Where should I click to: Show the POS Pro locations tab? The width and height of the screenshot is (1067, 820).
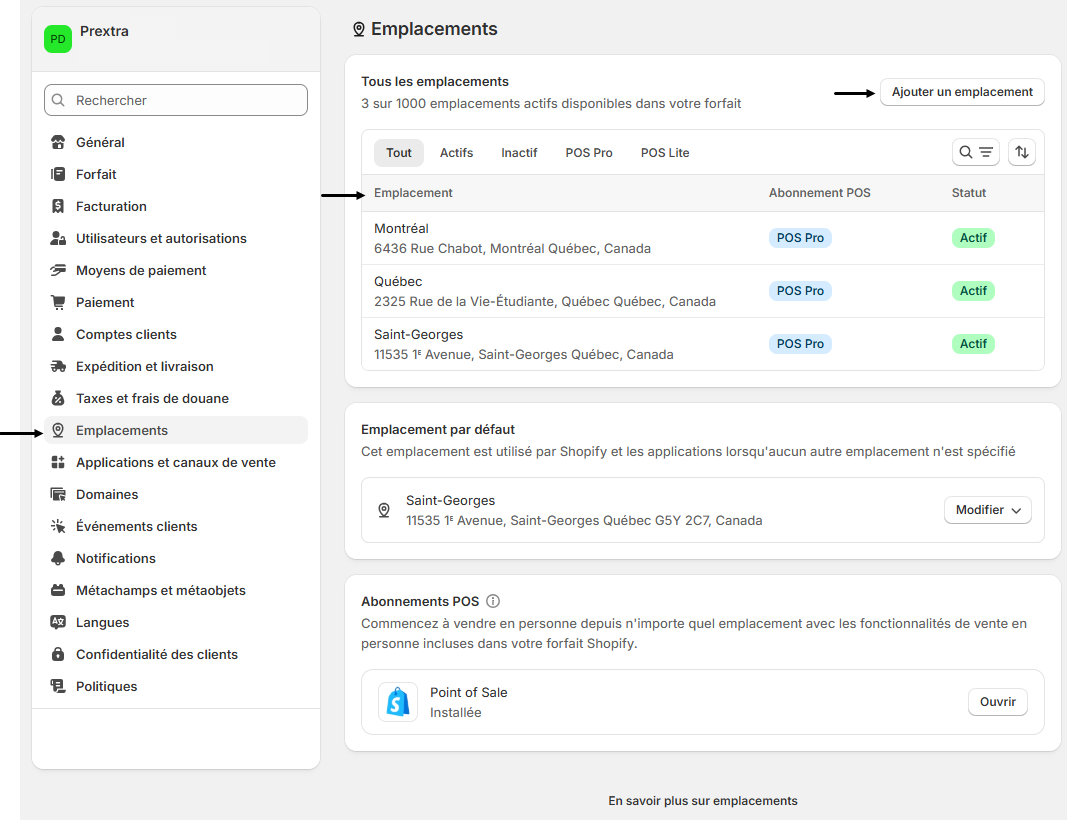589,153
